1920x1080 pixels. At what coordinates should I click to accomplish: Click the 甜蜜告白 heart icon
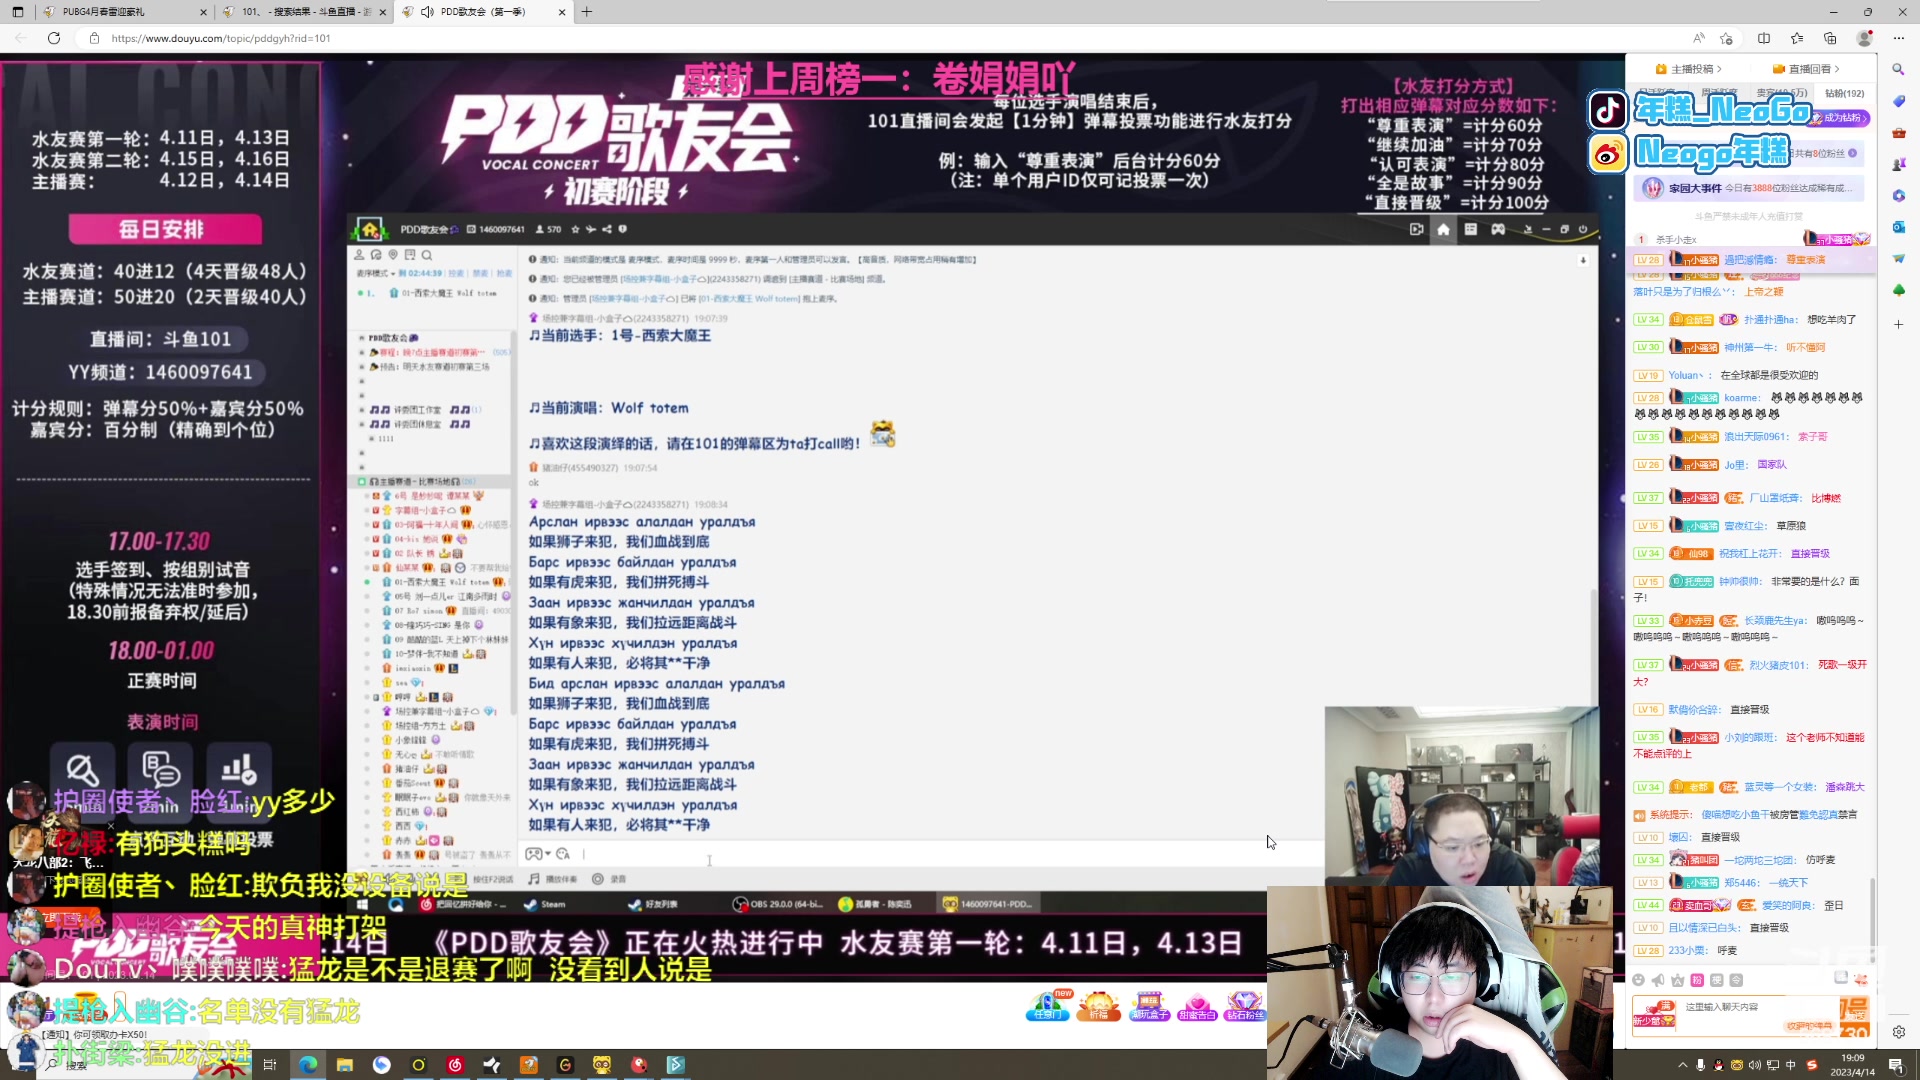click(x=1197, y=1005)
